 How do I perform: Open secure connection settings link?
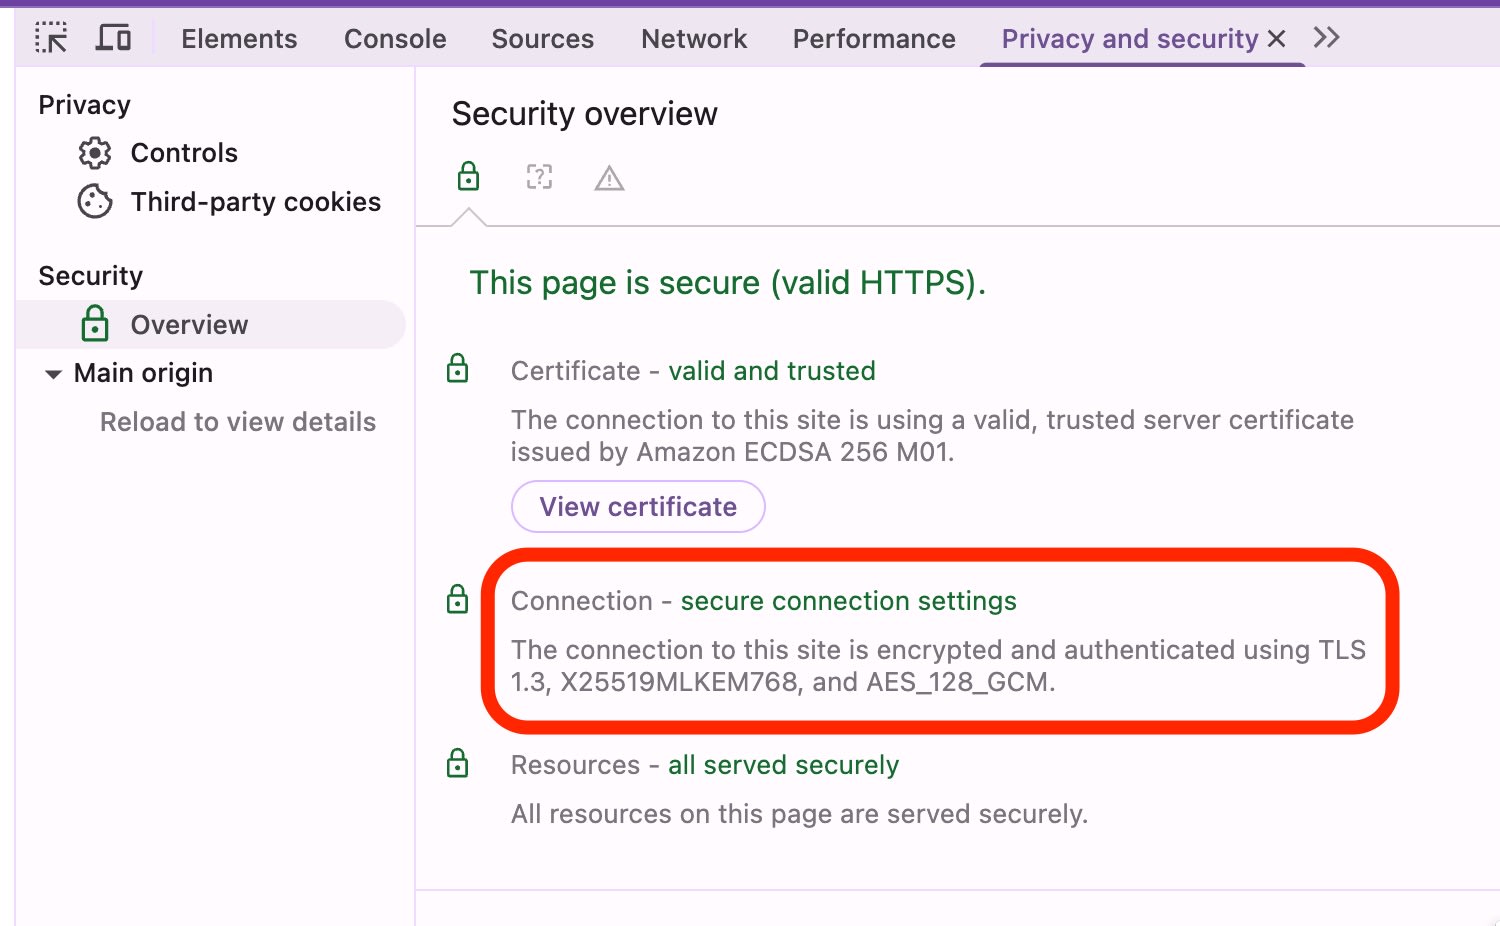[848, 601]
